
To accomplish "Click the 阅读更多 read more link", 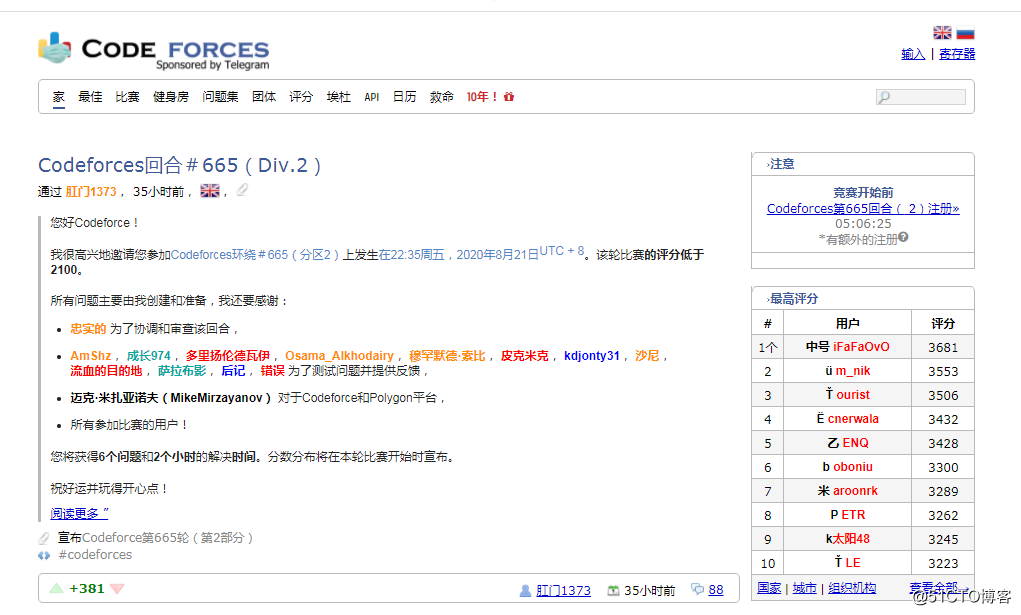I will [x=79, y=513].
